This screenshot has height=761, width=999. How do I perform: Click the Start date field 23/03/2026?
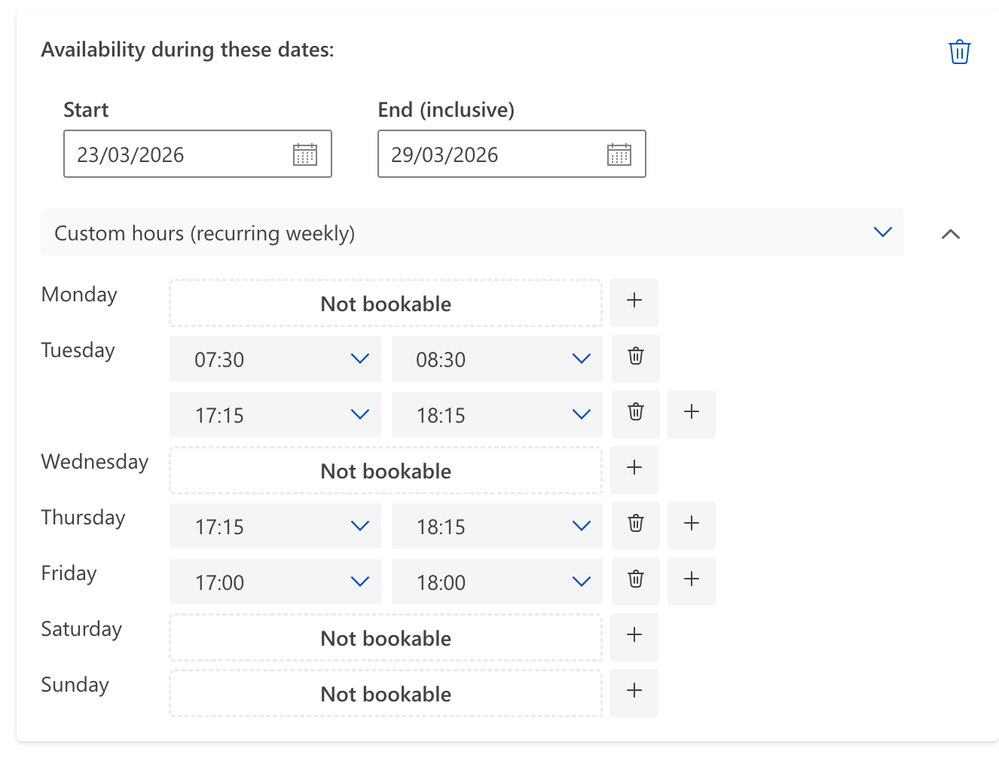(x=175, y=155)
